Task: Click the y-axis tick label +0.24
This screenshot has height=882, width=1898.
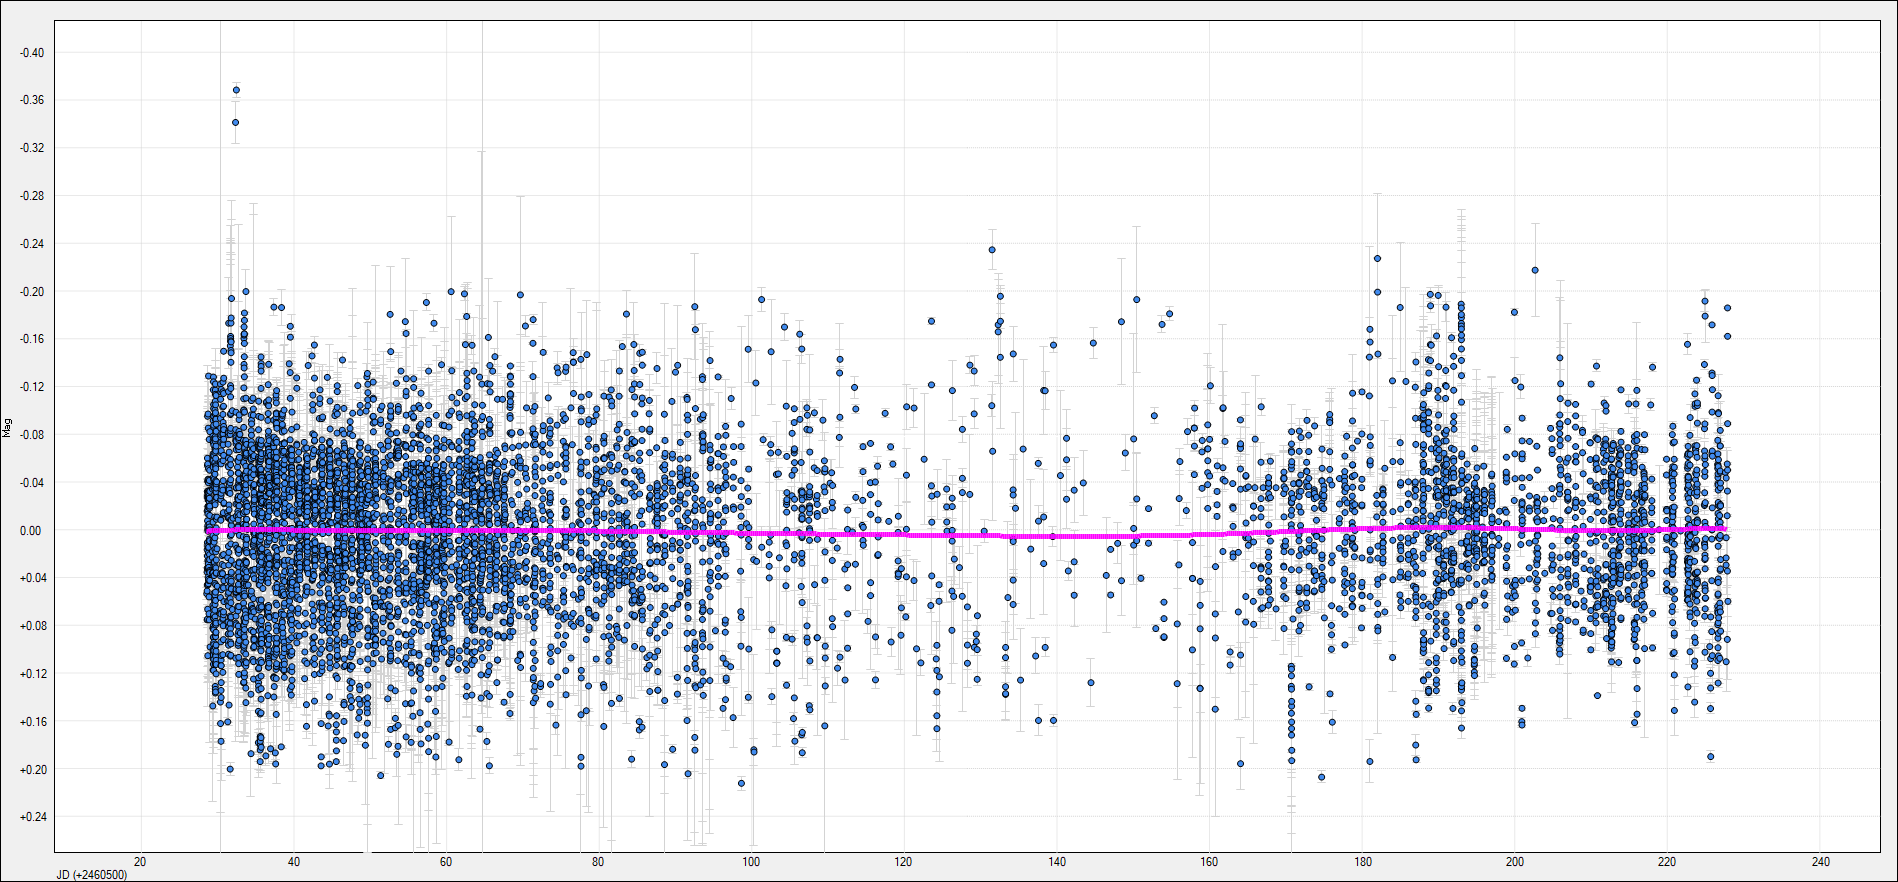Action: tap(32, 817)
